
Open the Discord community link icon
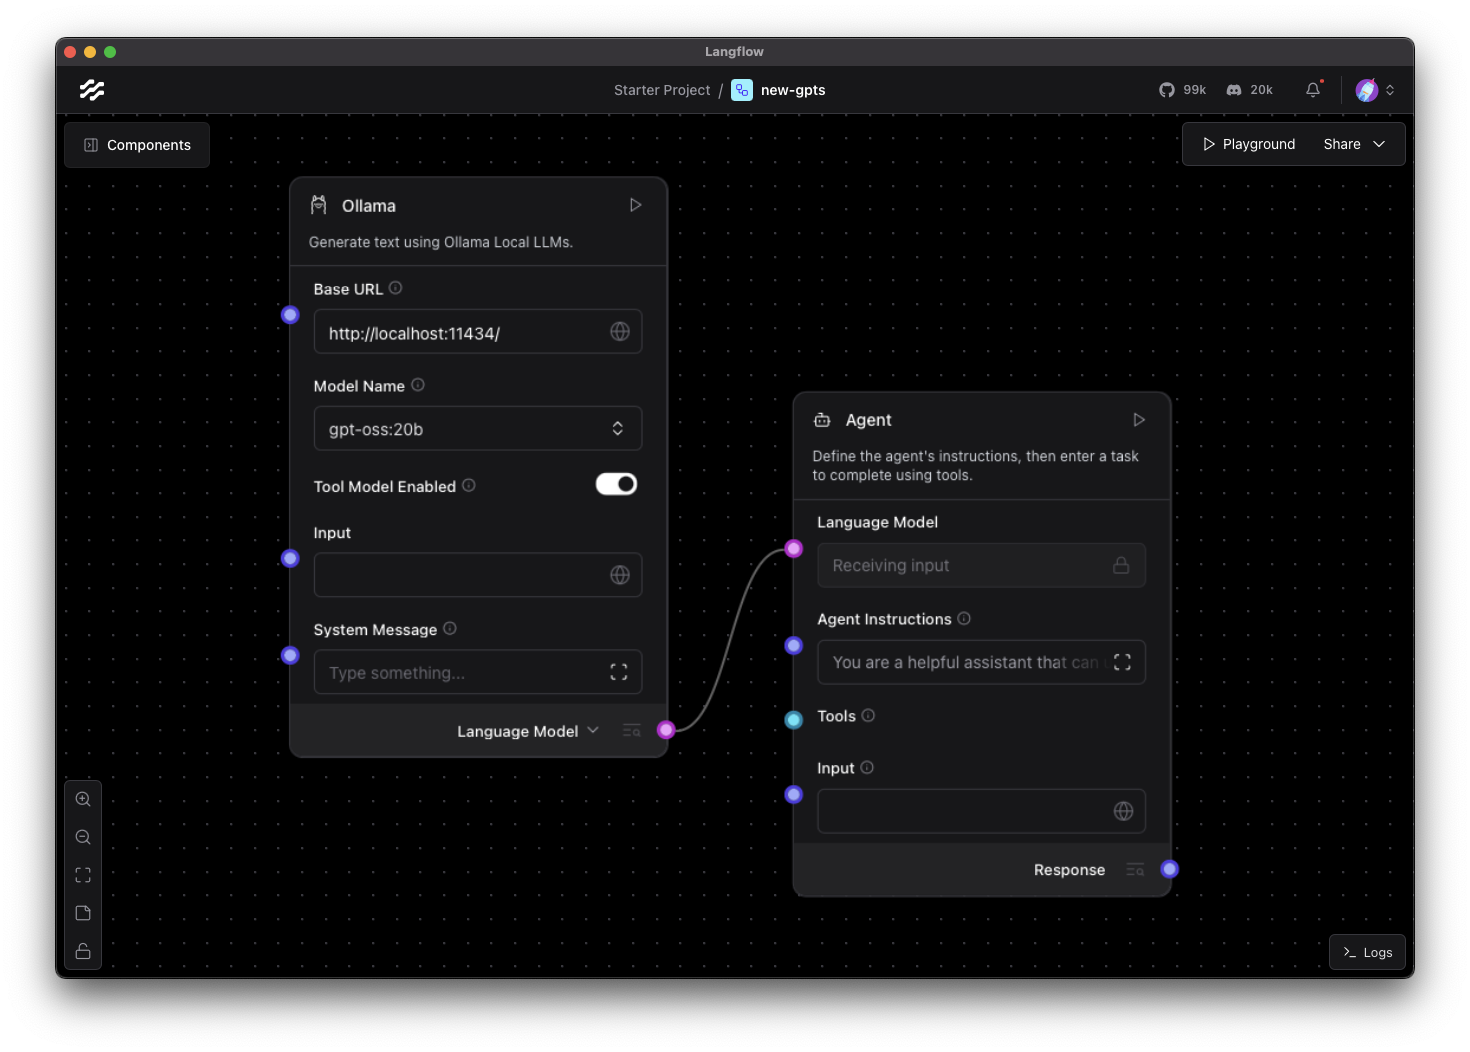(1234, 90)
